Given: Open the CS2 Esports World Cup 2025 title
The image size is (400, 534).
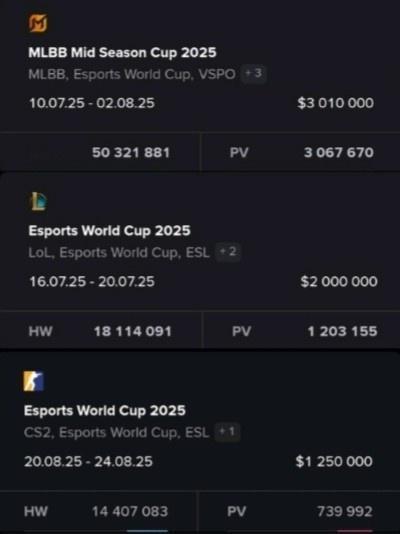Looking at the screenshot, I should coord(105,410).
